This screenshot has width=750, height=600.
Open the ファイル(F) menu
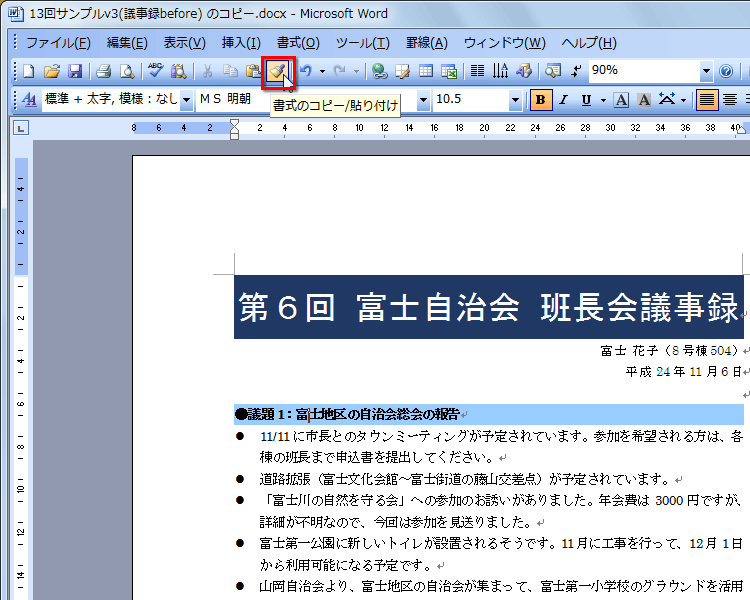[58, 43]
